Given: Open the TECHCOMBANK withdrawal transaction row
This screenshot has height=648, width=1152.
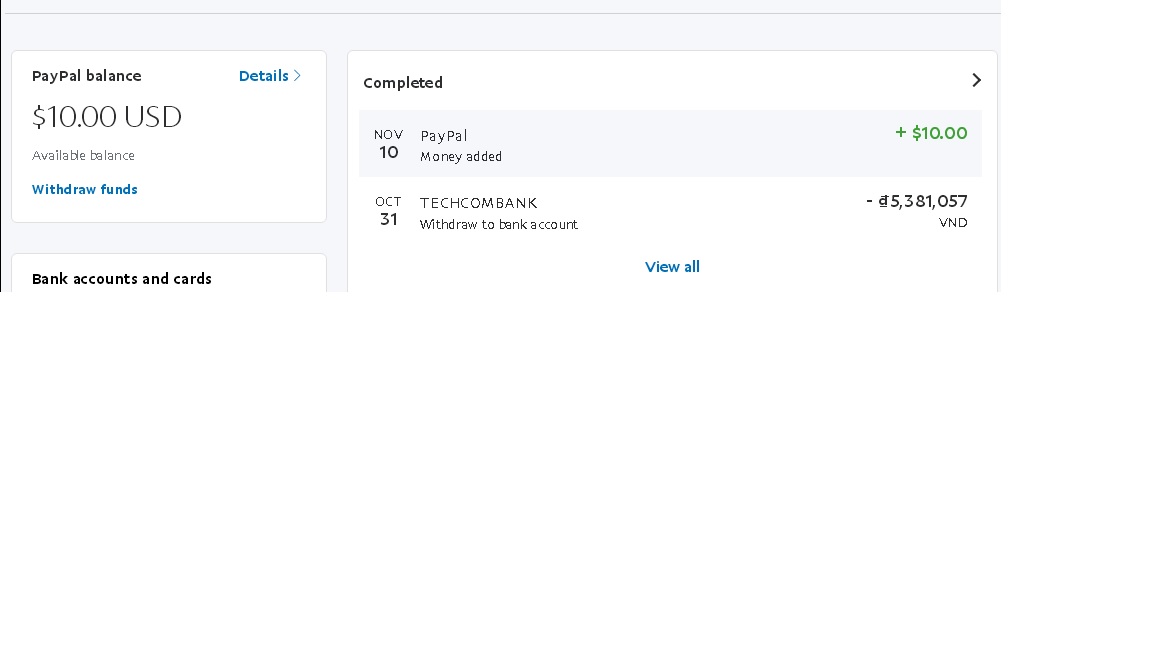Looking at the screenshot, I should click(670, 211).
